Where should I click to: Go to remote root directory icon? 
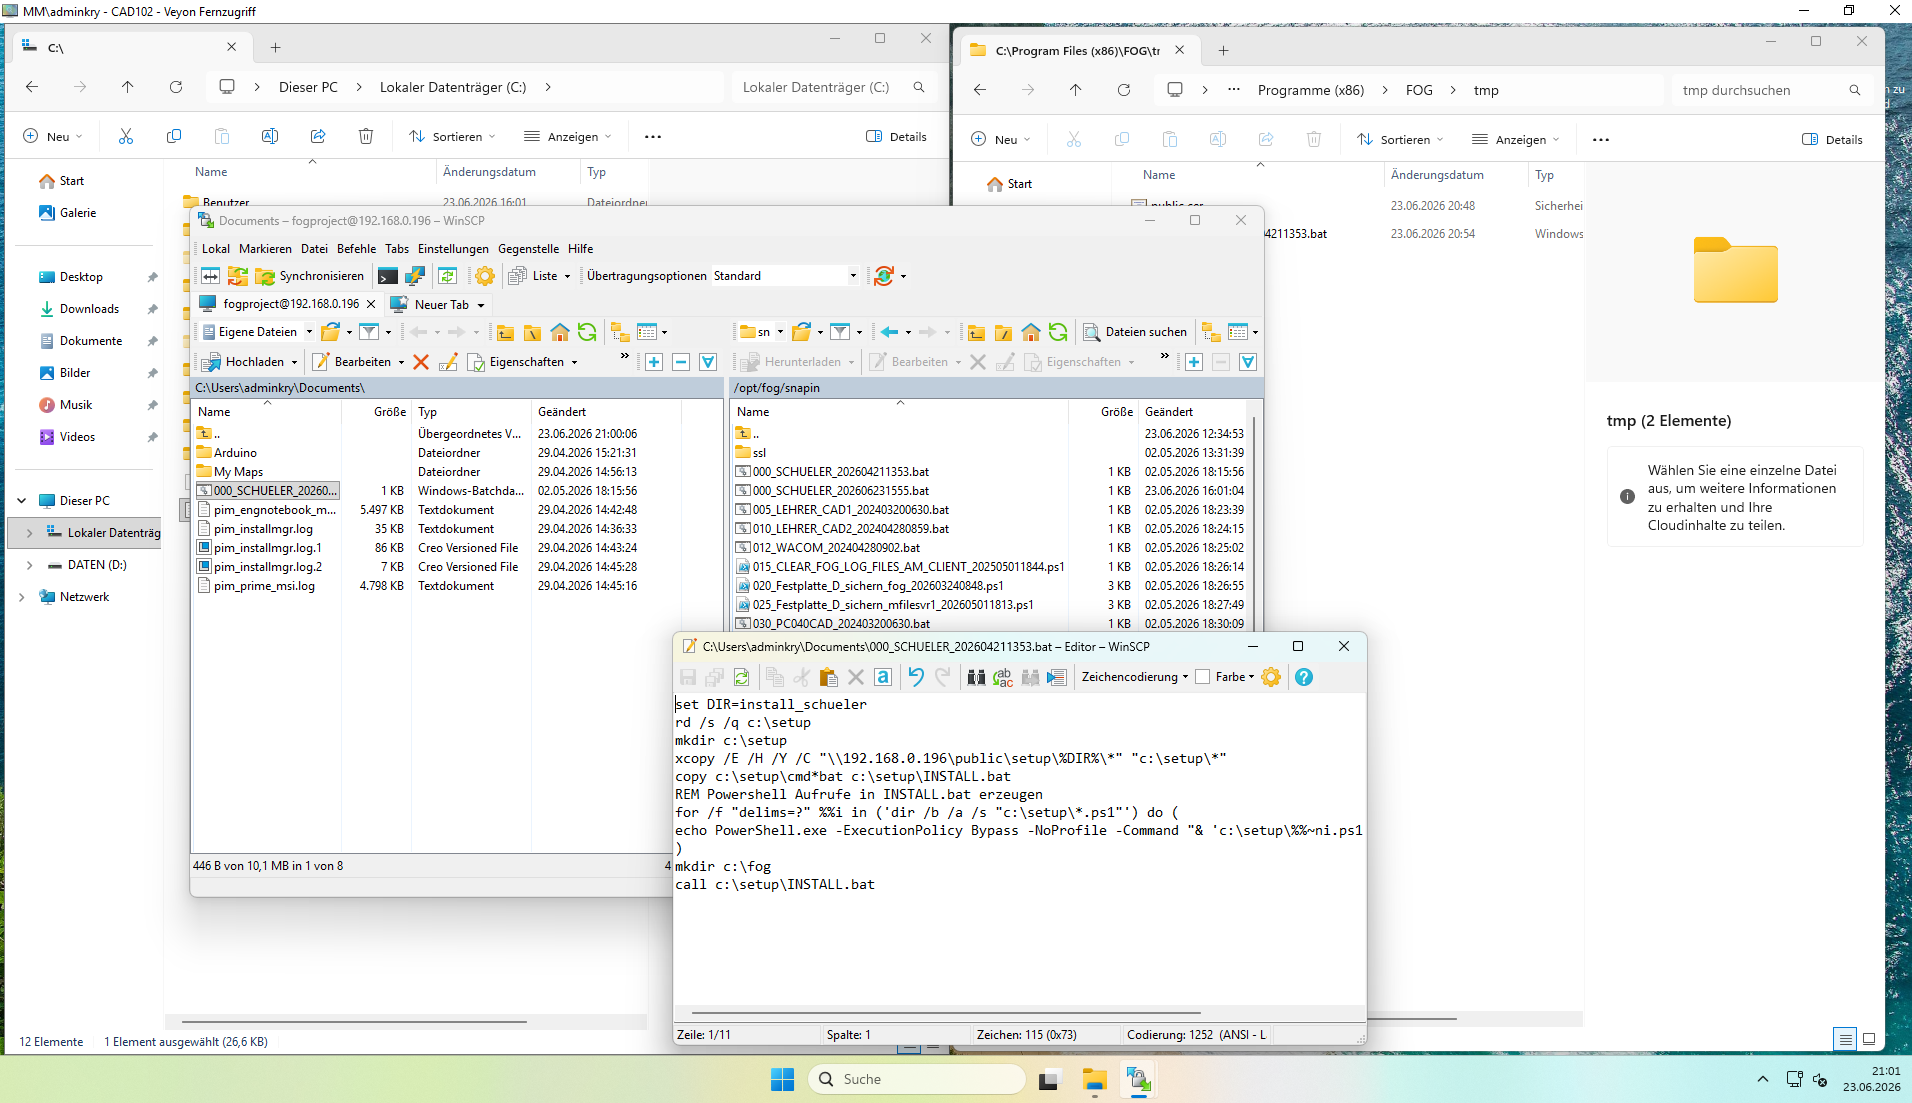click(1004, 332)
